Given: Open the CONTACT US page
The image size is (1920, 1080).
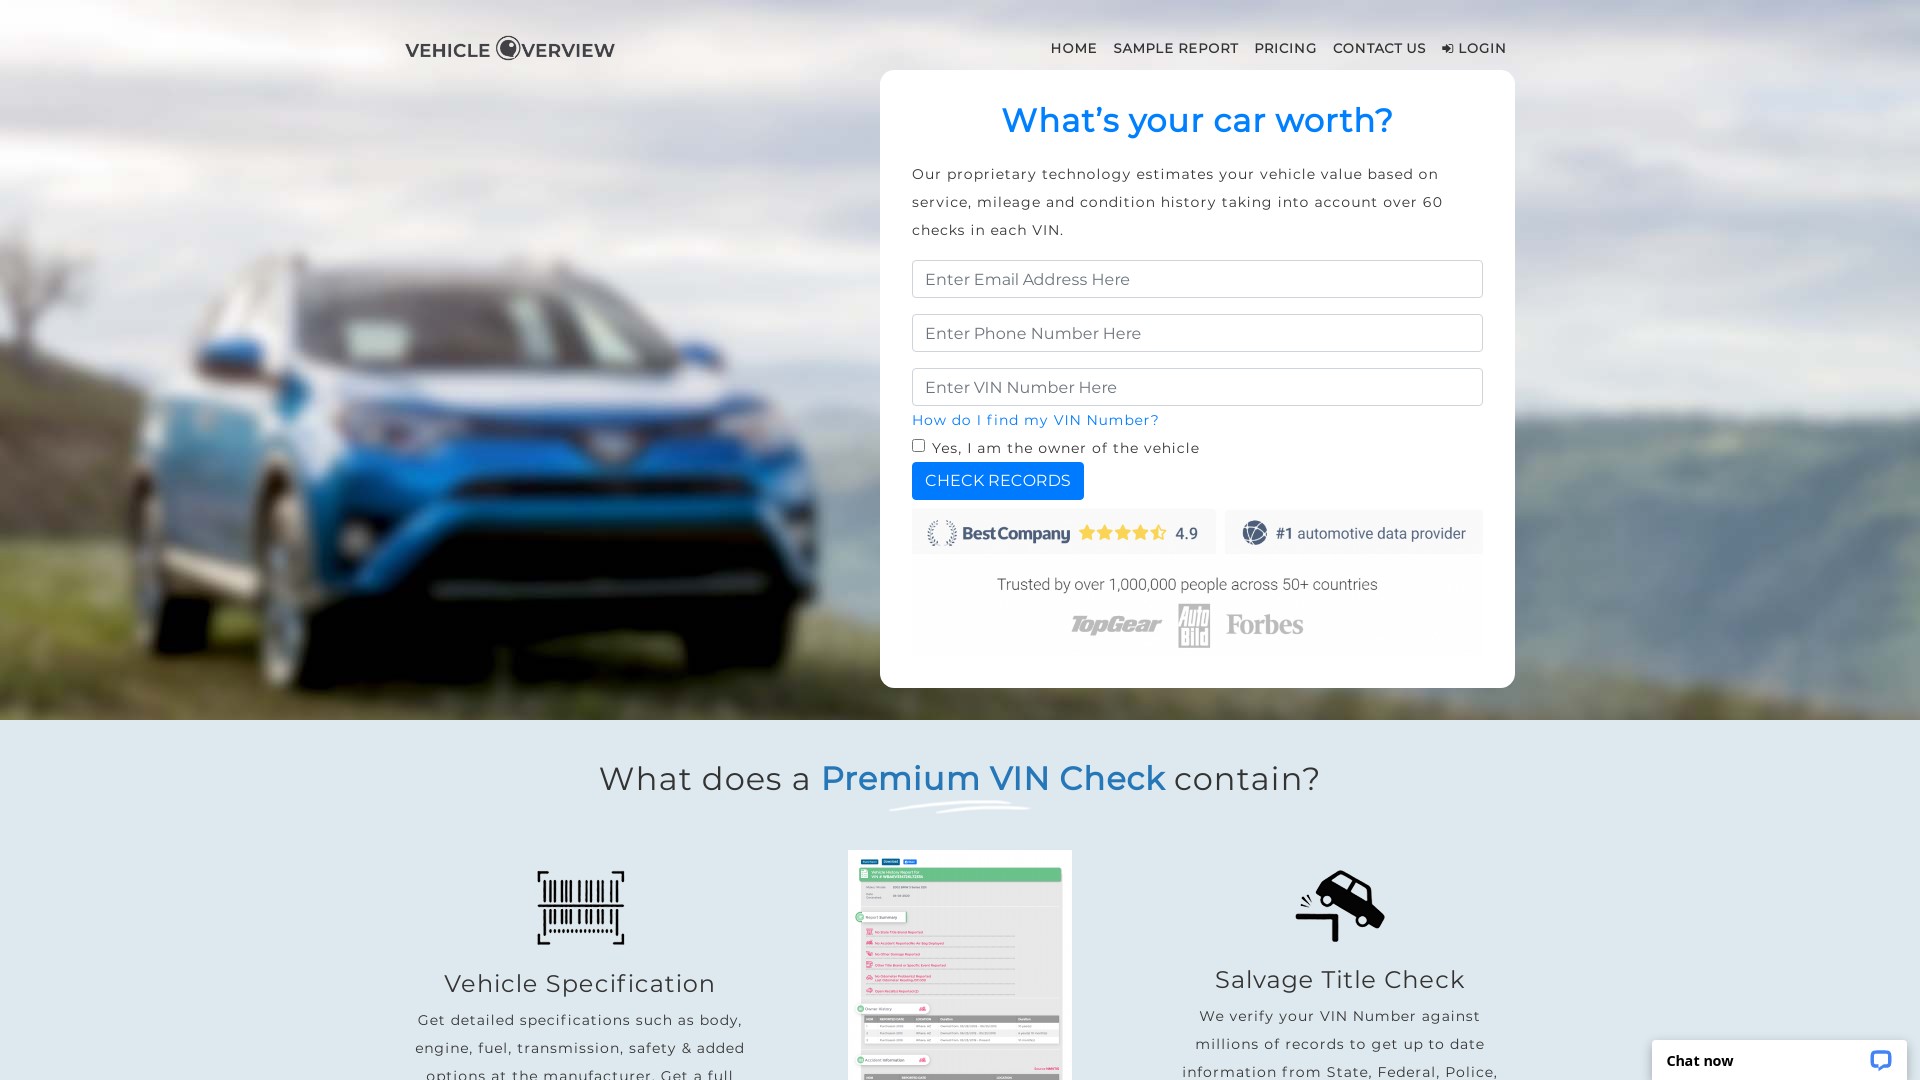Looking at the screenshot, I should [x=1378, y=47].
